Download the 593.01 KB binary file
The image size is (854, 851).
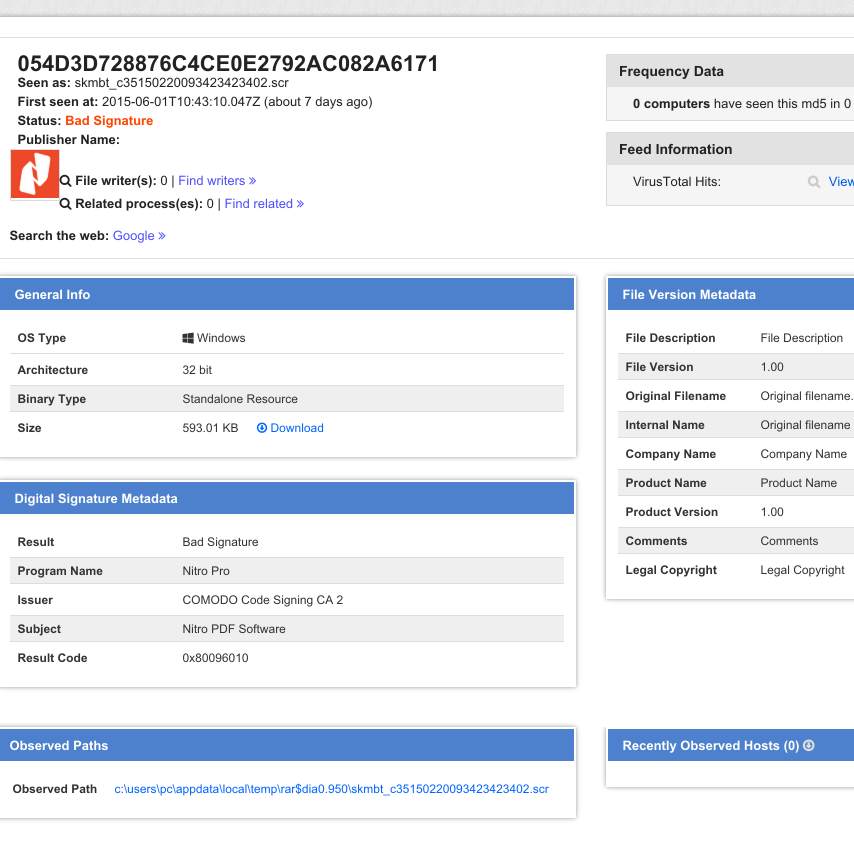296,428
